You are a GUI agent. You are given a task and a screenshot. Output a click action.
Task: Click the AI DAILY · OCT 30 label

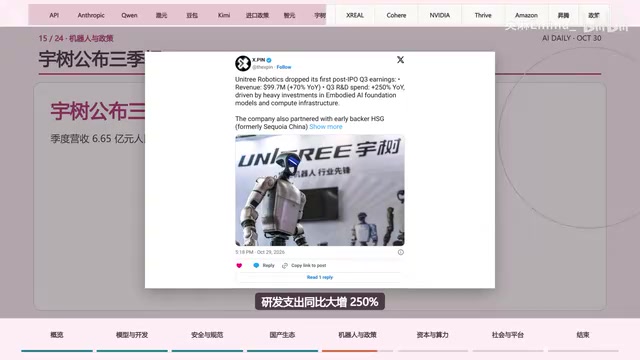click(x=571, y=38)
